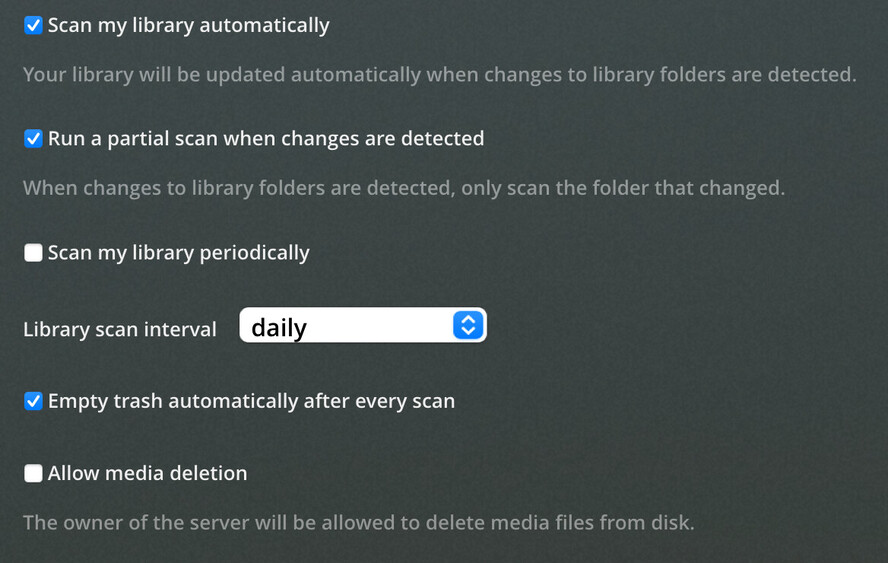This screenshot has width=888, height=563.
Task: Click the 'owner of the server' description text
Action: click(x=358, y=522)
